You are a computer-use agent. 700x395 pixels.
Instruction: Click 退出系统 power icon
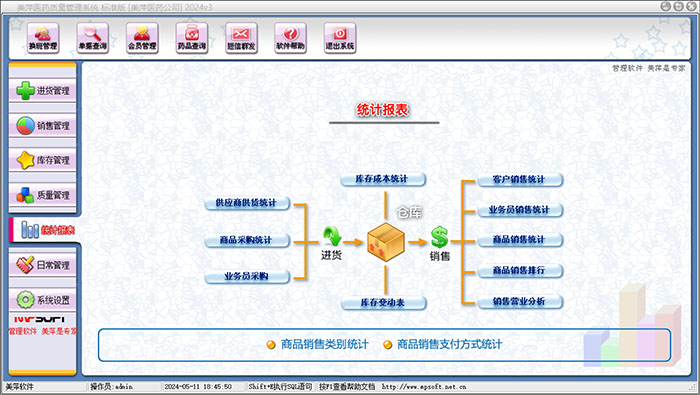pos(340,38)
